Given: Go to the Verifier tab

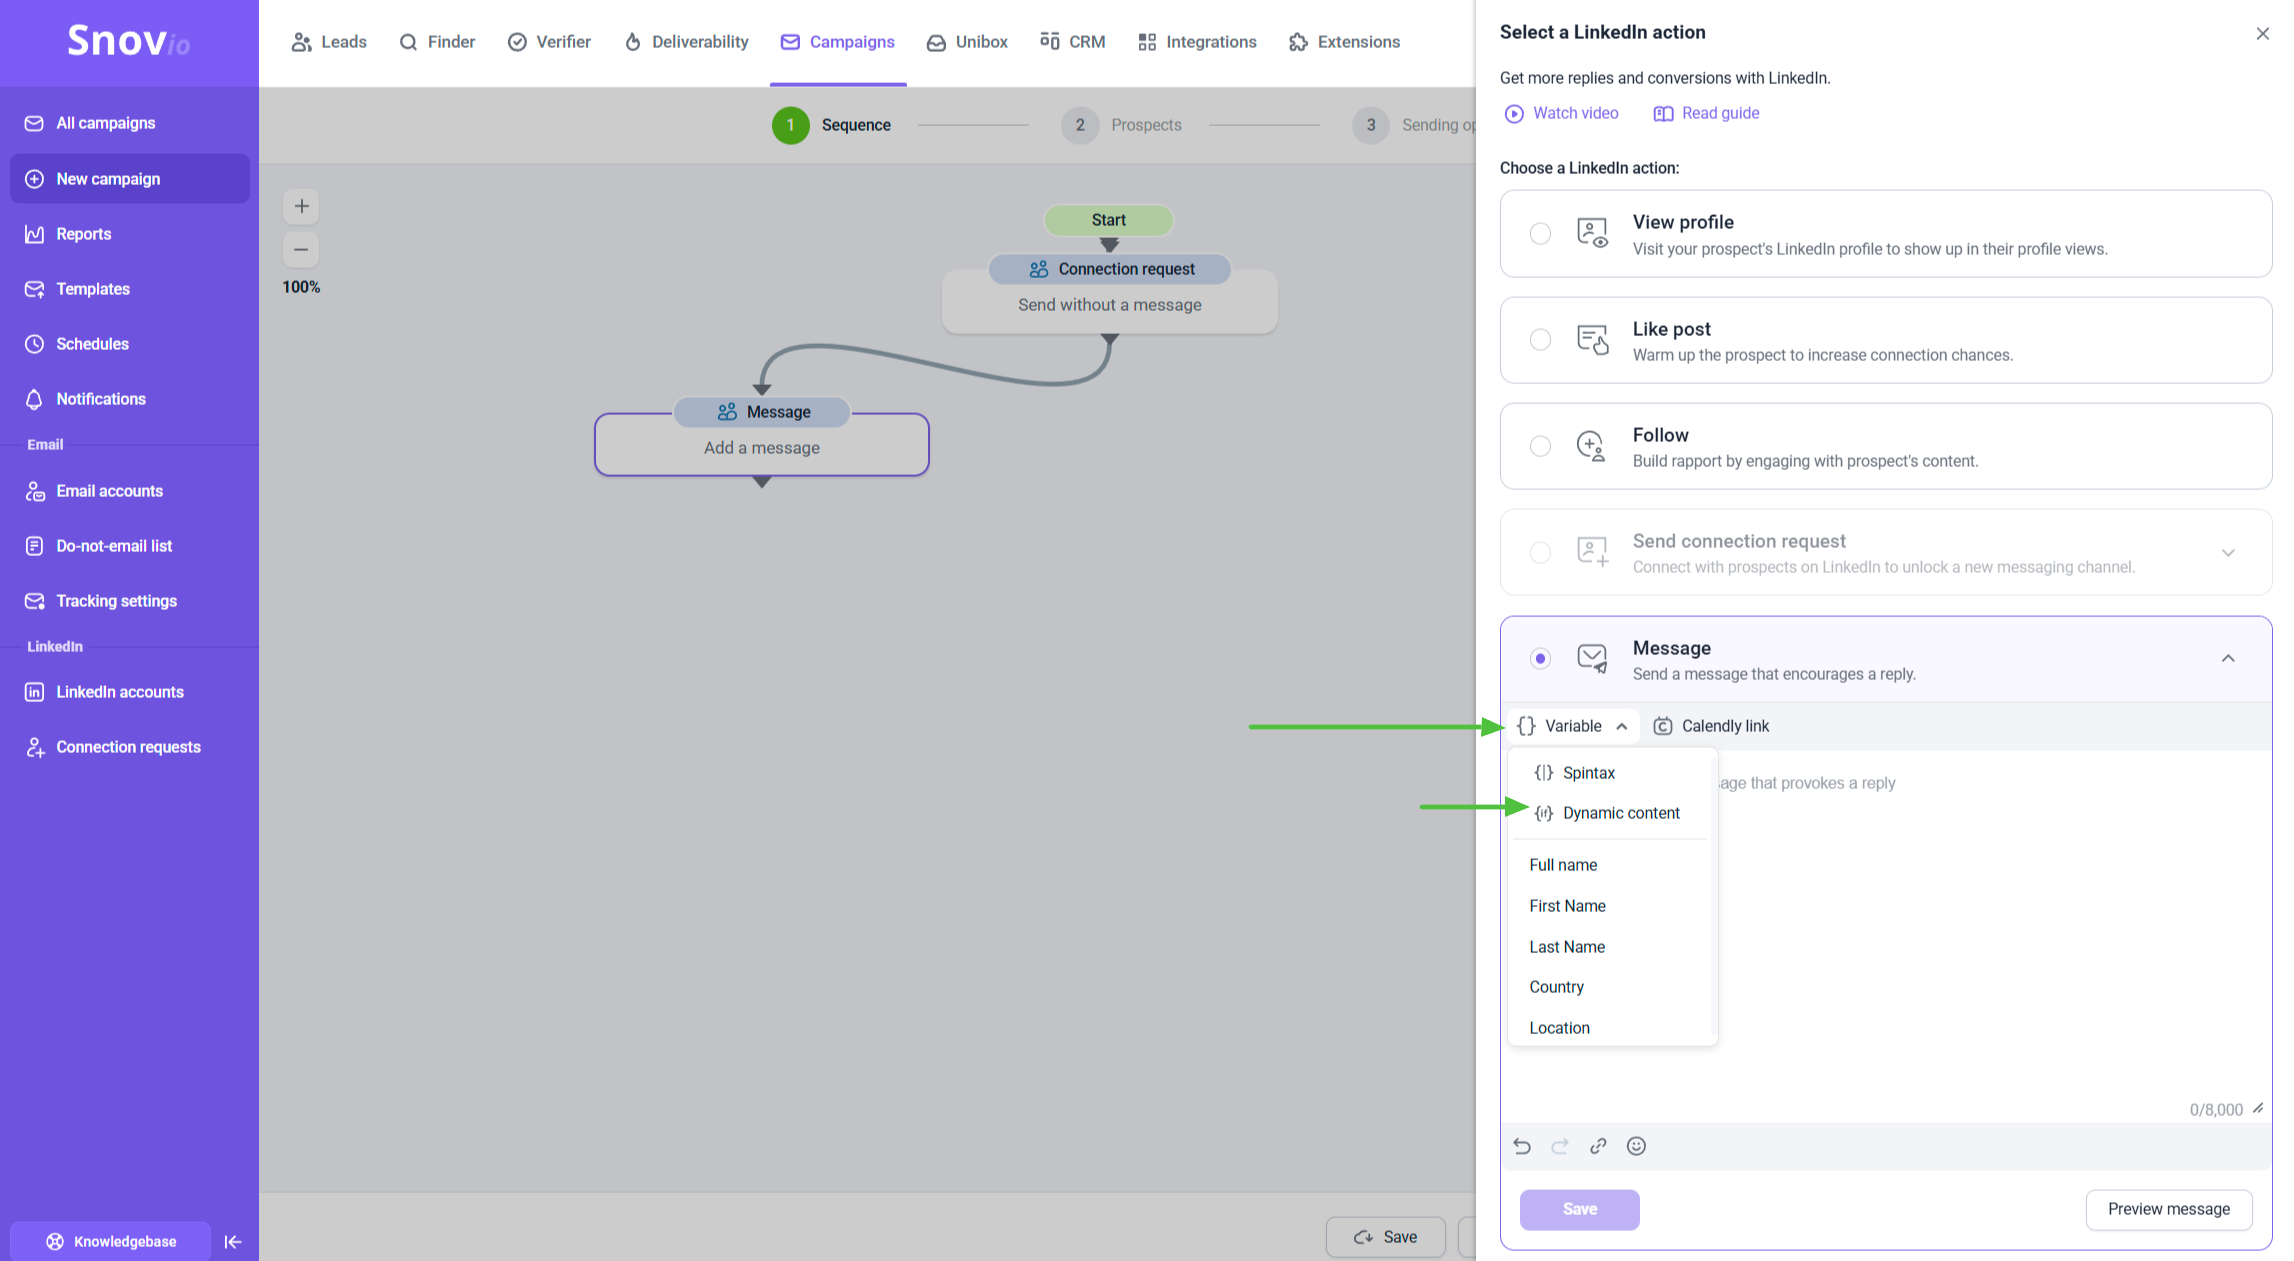Looking at the screenshot, I should (x=549, y=42).
